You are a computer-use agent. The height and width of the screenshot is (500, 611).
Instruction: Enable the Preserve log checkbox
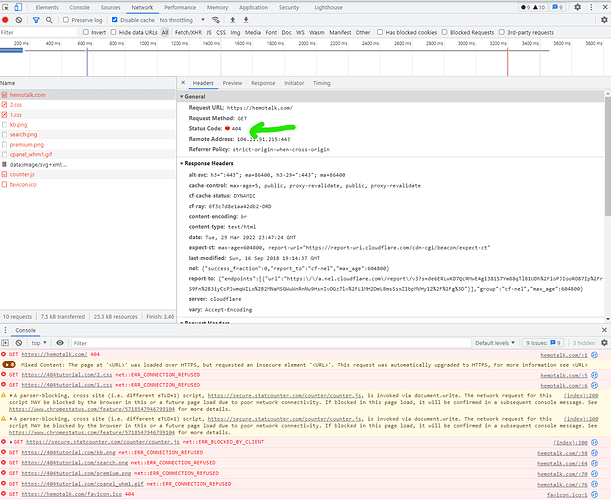click(x=68, y=20)
